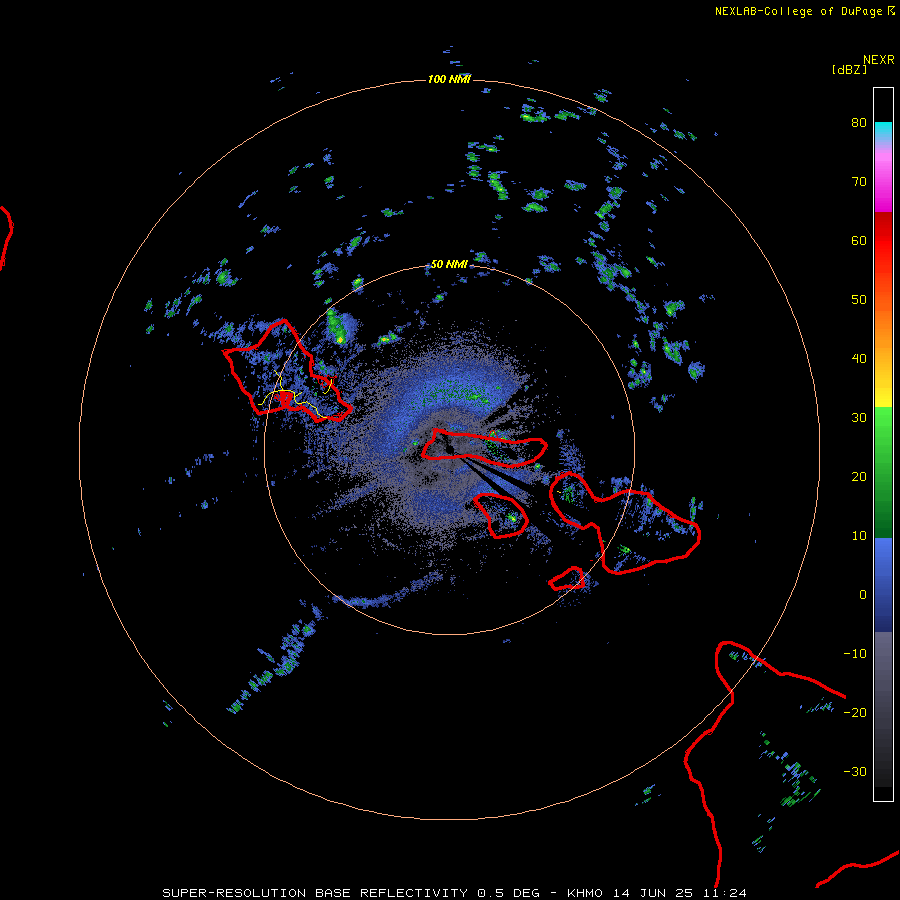Click the [dBZ] unit label
The height and width of the screenshot is (900, 900).
click(x=849, y=69)
